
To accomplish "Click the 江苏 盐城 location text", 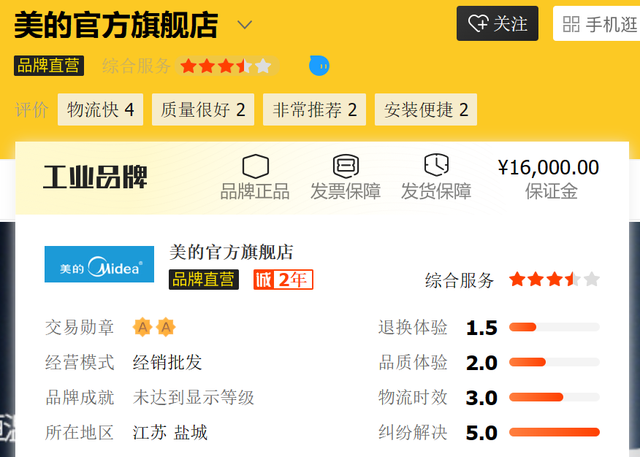I will (x=170, y=433).
